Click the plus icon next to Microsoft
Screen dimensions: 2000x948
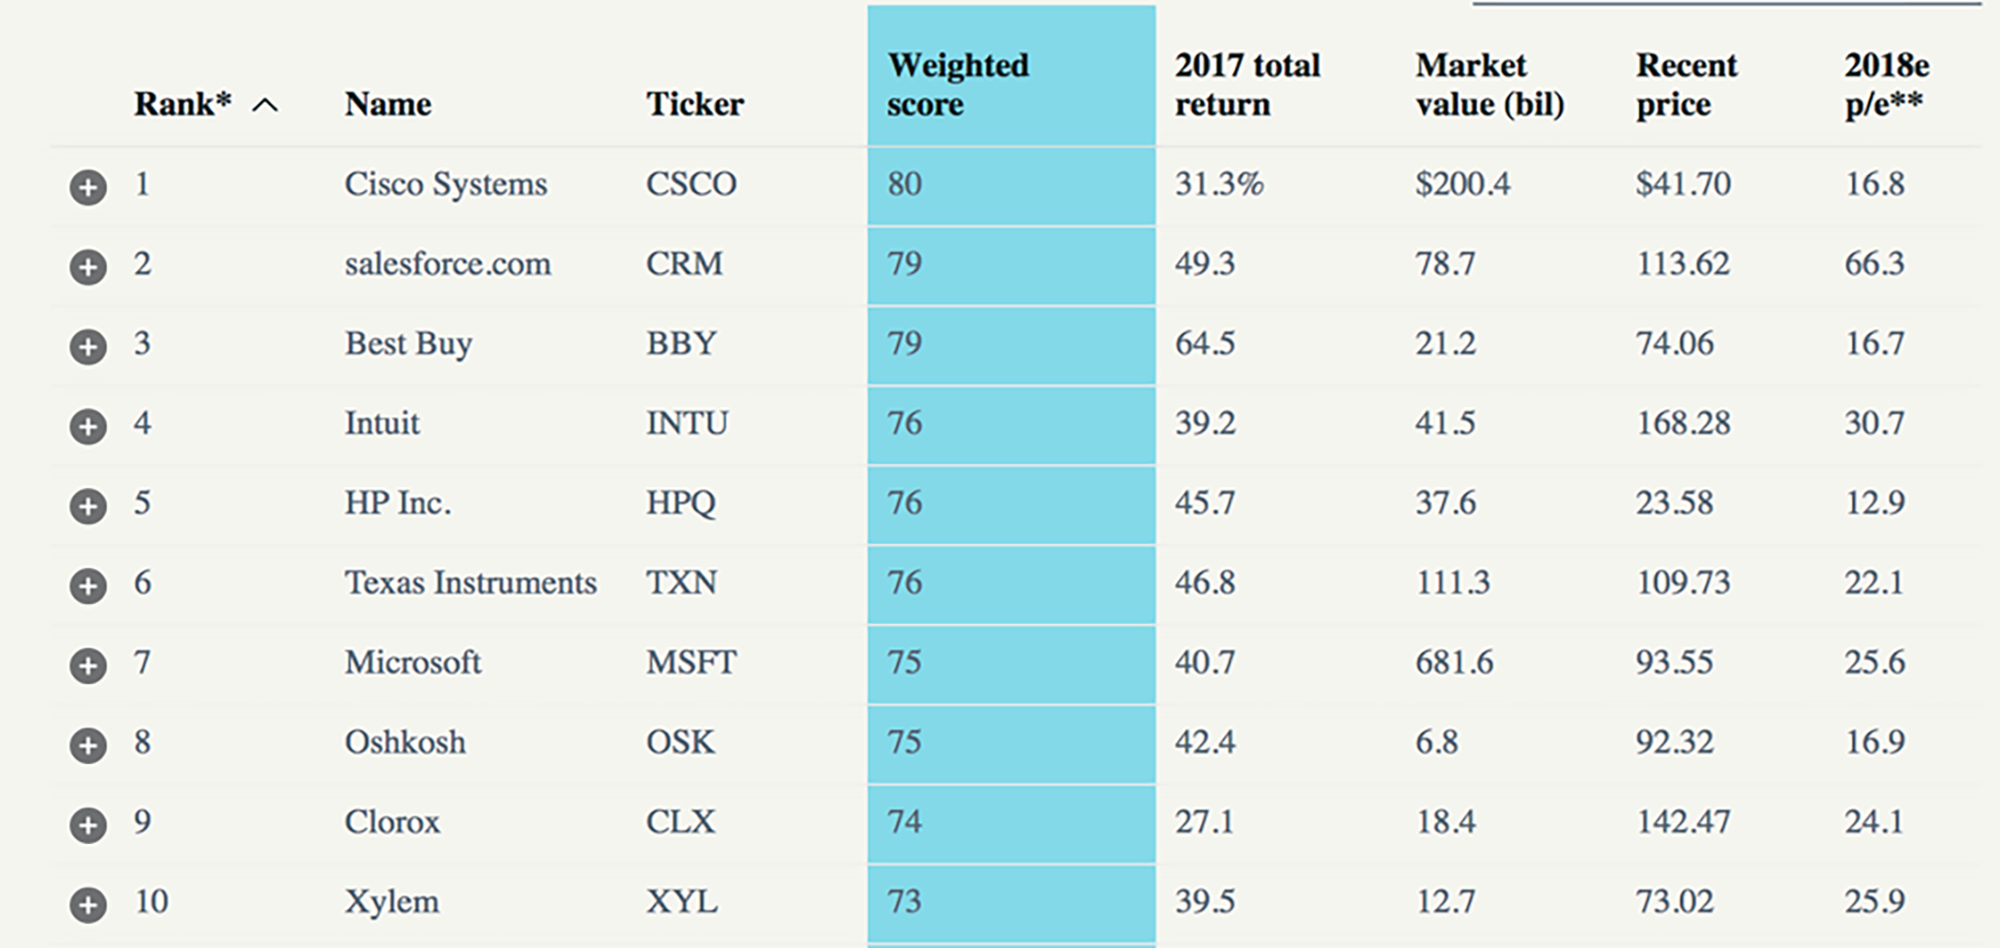point(88,666)
